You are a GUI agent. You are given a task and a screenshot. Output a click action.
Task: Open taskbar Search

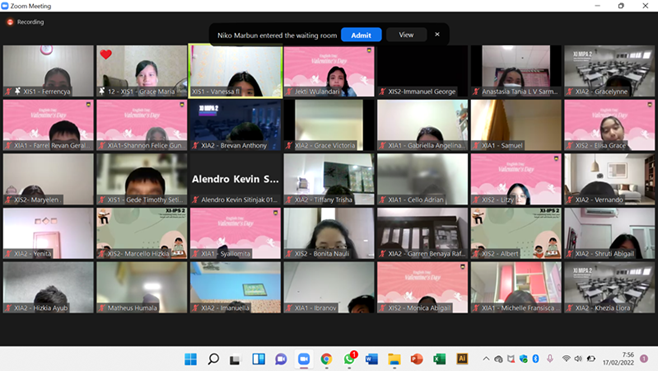point(213,359)
